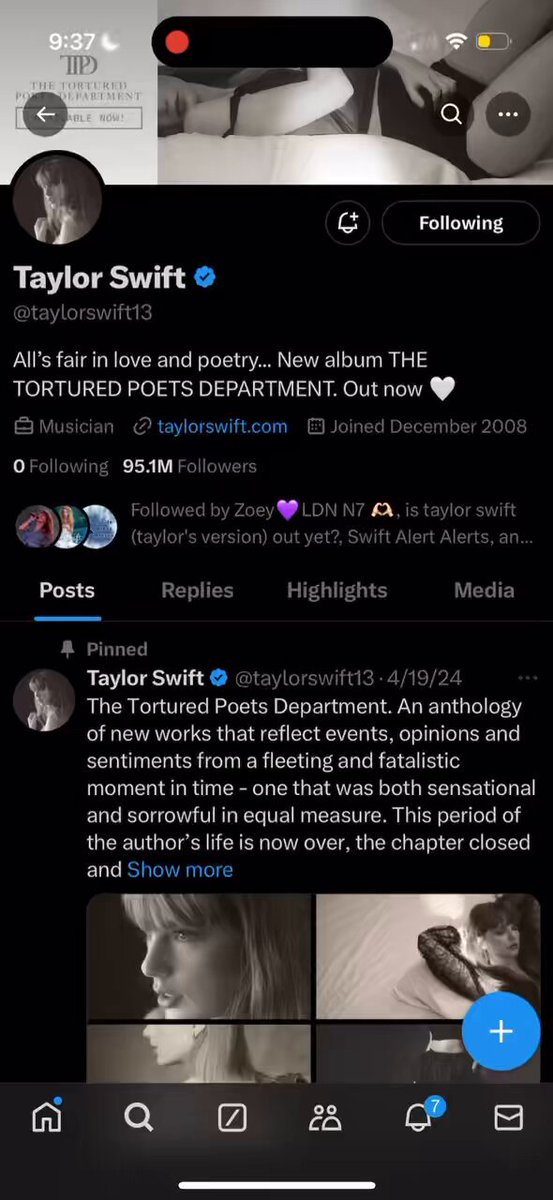Open the Communities people icon
This screenshot has height=1200, width=553.
pos(324,1117)
